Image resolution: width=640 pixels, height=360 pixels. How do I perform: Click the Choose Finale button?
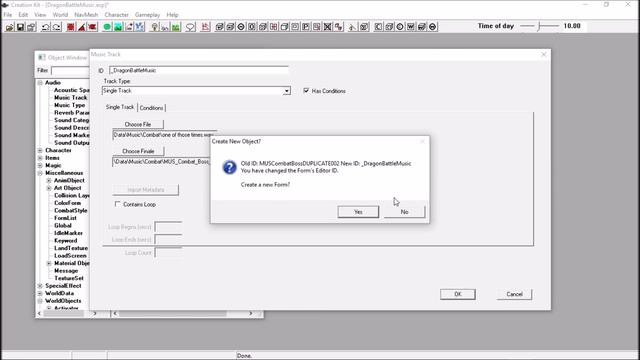(138, 151)
